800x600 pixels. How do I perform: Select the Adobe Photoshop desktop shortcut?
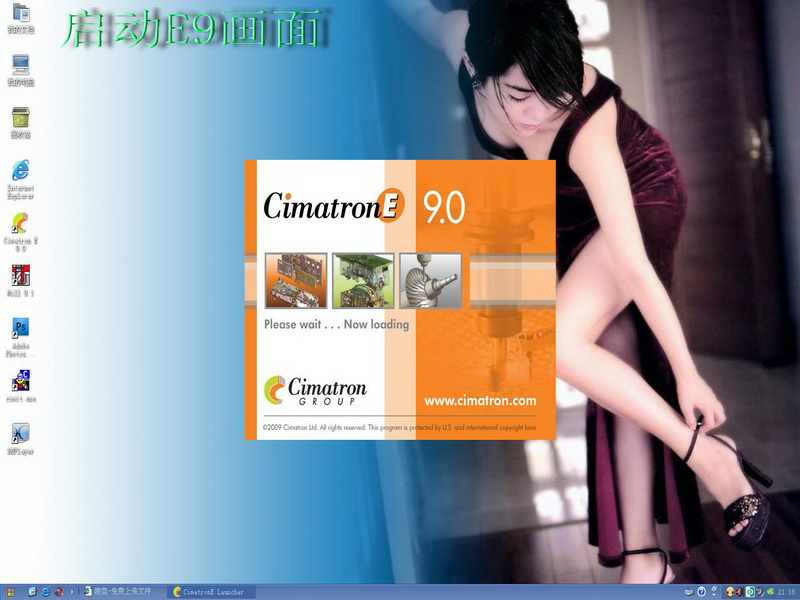(x=21, y=337)
